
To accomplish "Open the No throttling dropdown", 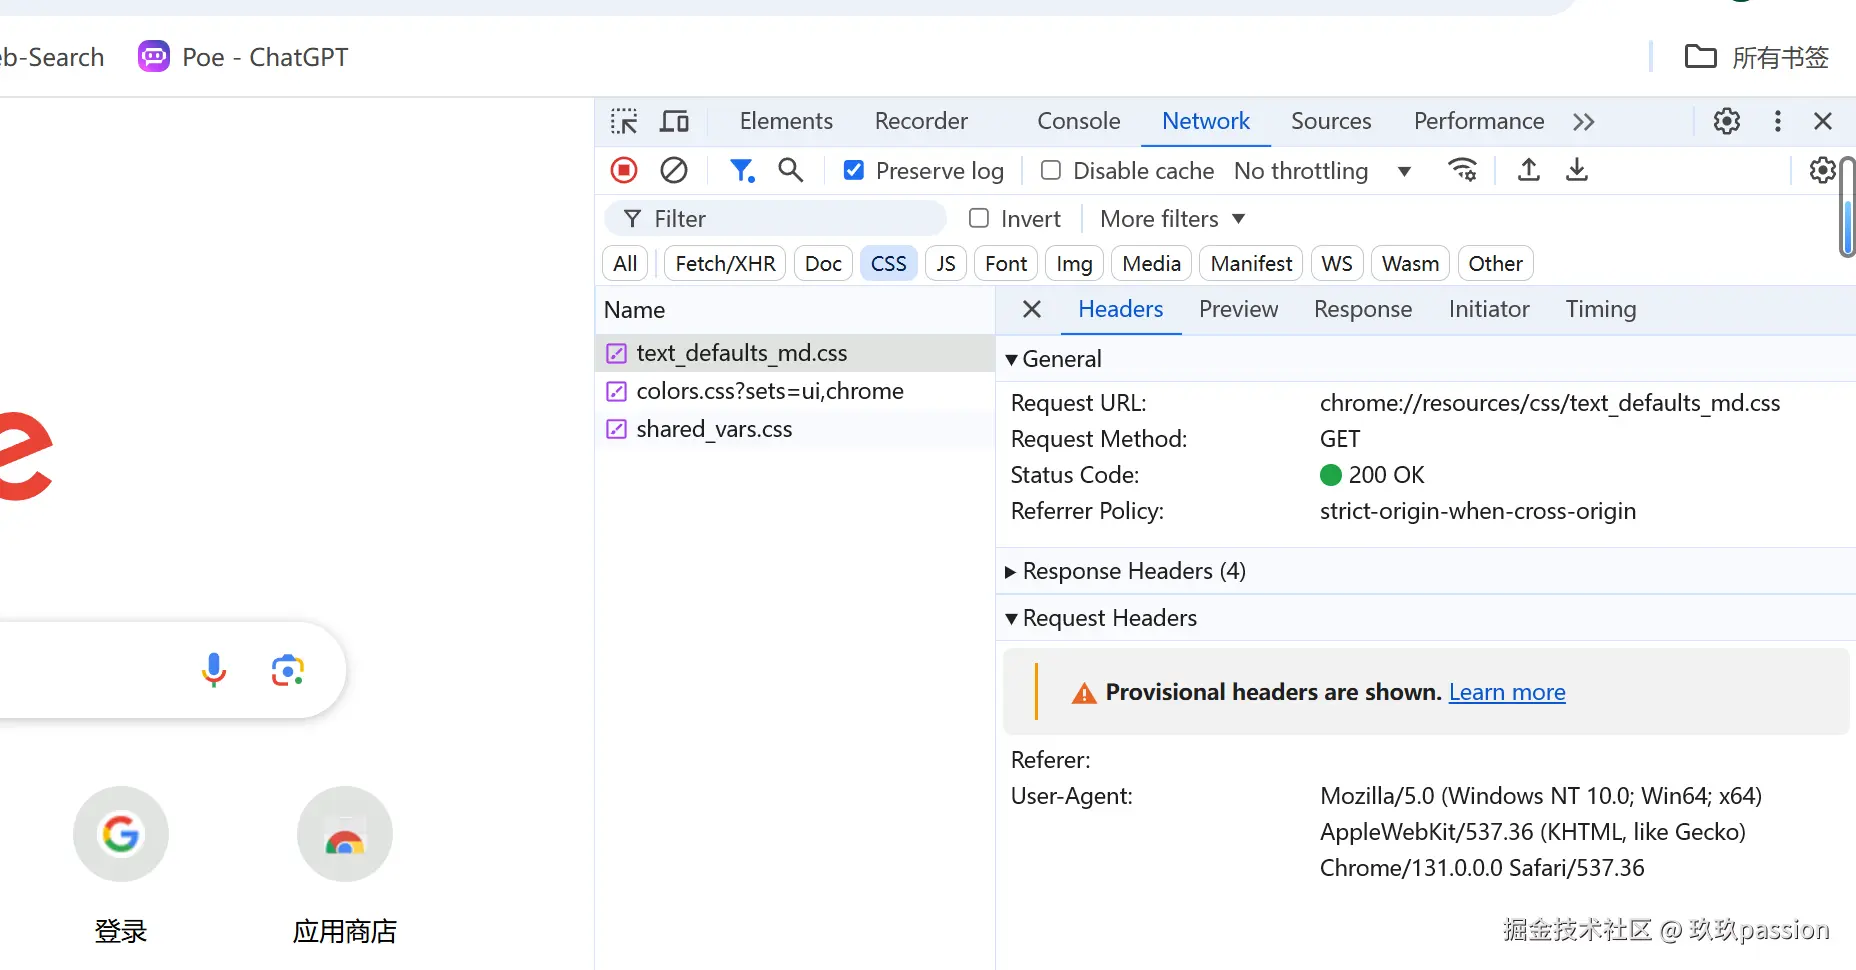I will (1322, 171).
